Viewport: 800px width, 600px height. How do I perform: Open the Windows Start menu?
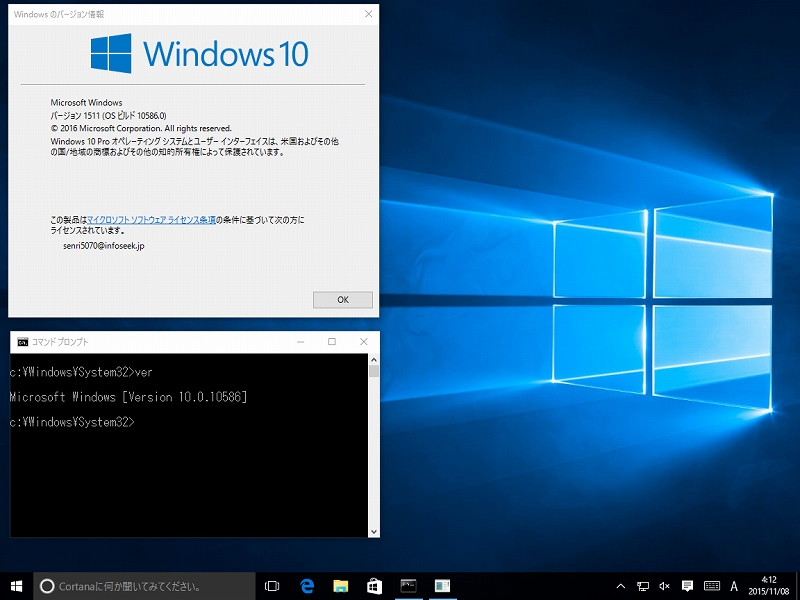16,586
